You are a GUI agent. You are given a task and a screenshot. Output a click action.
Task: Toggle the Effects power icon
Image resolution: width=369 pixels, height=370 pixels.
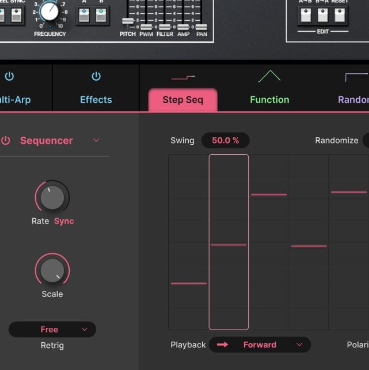96,76
